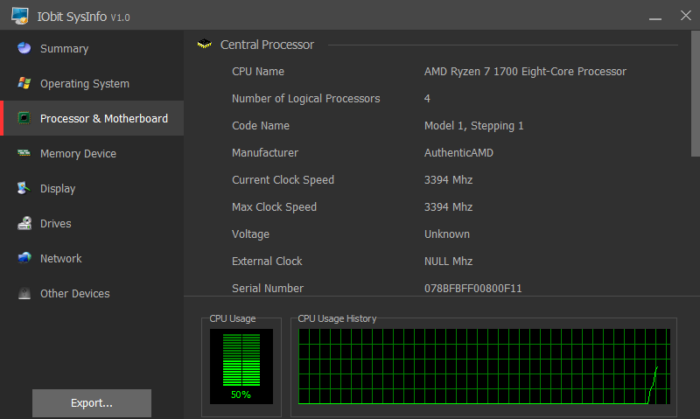The height and width of the screenshot is (419, 700).
Task: Click the CPU Usage History graph
Action: [x=484, y=366]
